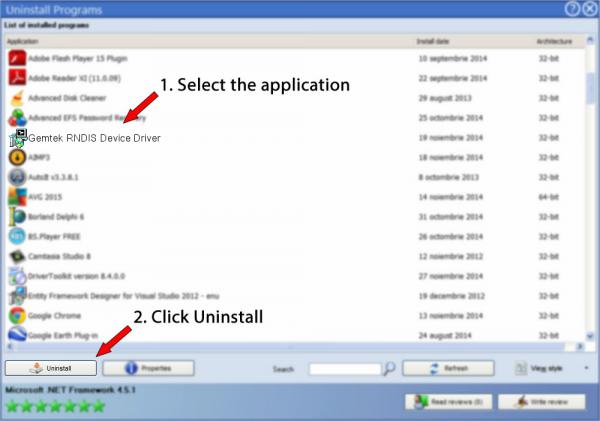Viewport: 600px width, 421px height.
Task: Open the View style dropdown
Action: click(x=552, y=368)
